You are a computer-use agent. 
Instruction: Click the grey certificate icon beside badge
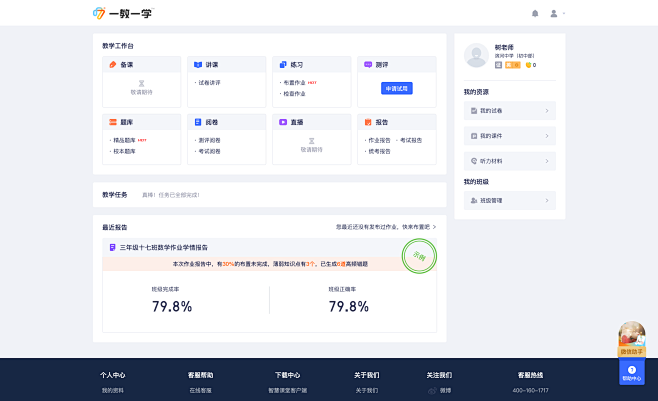pyautogui.click(x=498, y=65)
